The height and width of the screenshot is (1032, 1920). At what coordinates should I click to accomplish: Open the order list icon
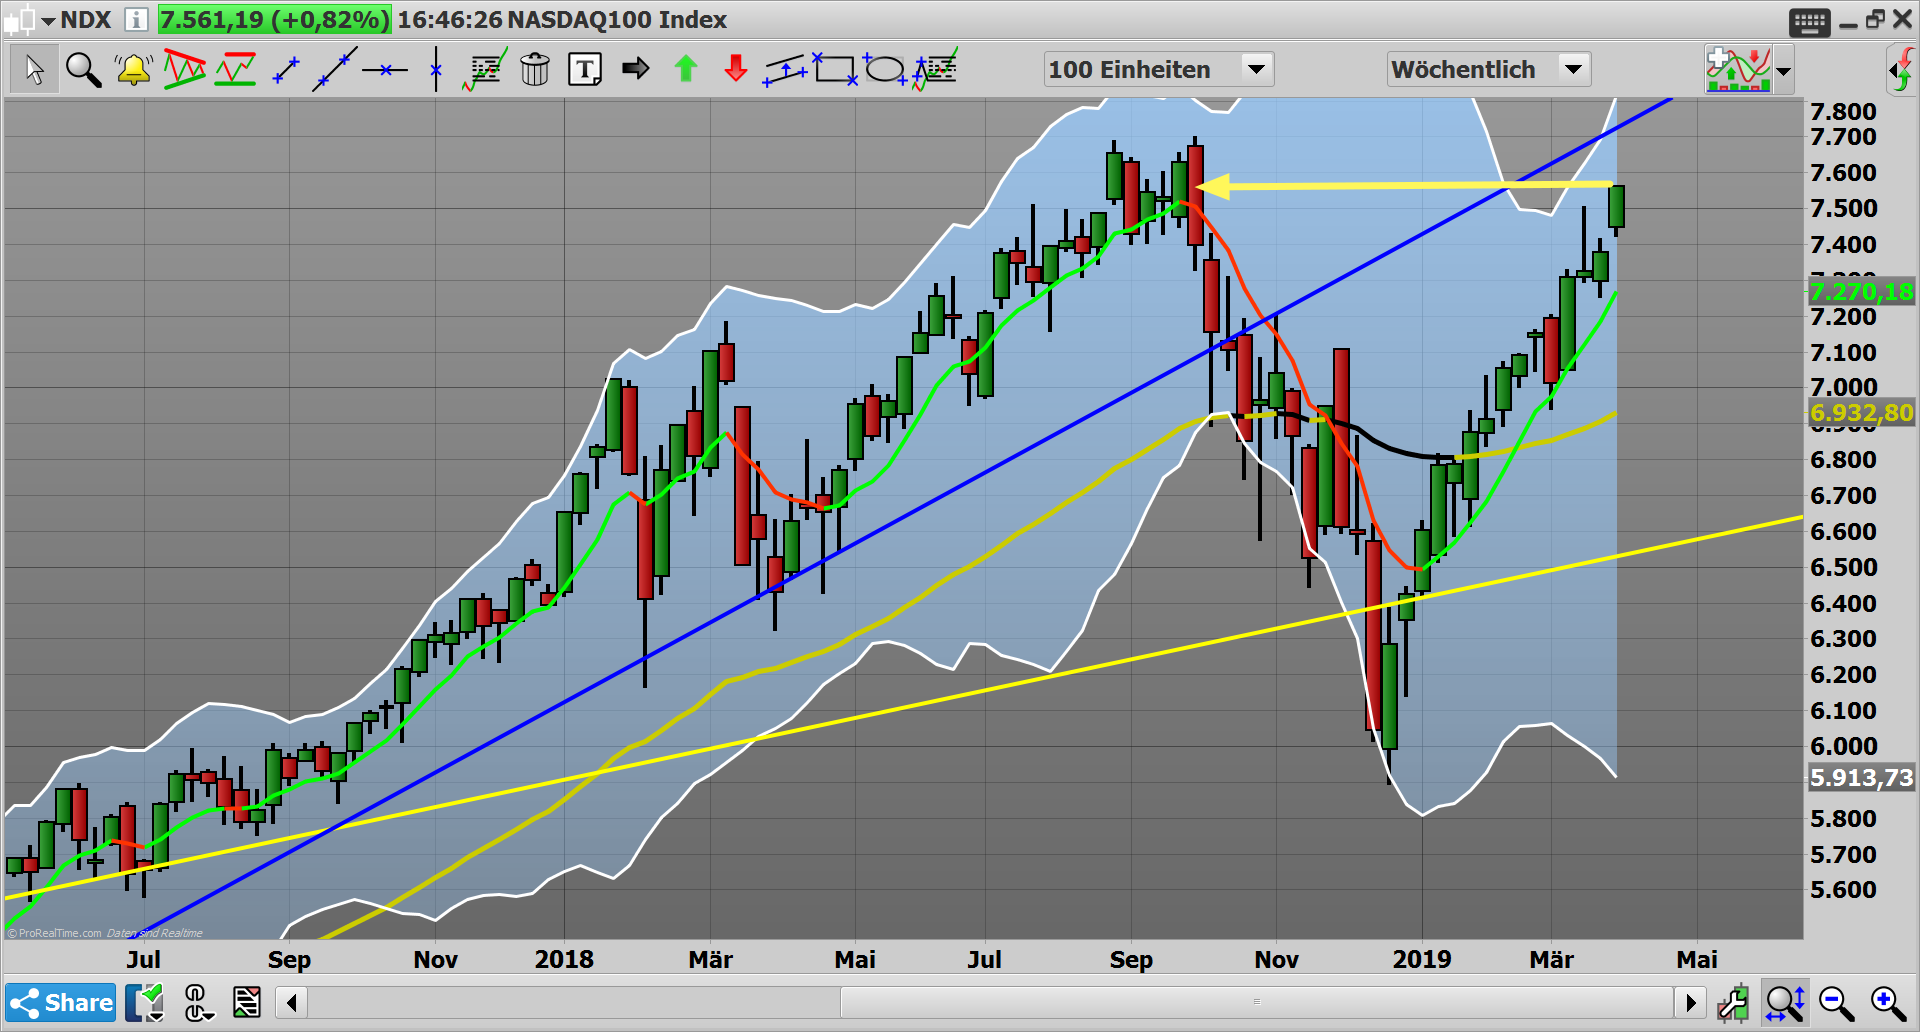[246, 1002]
